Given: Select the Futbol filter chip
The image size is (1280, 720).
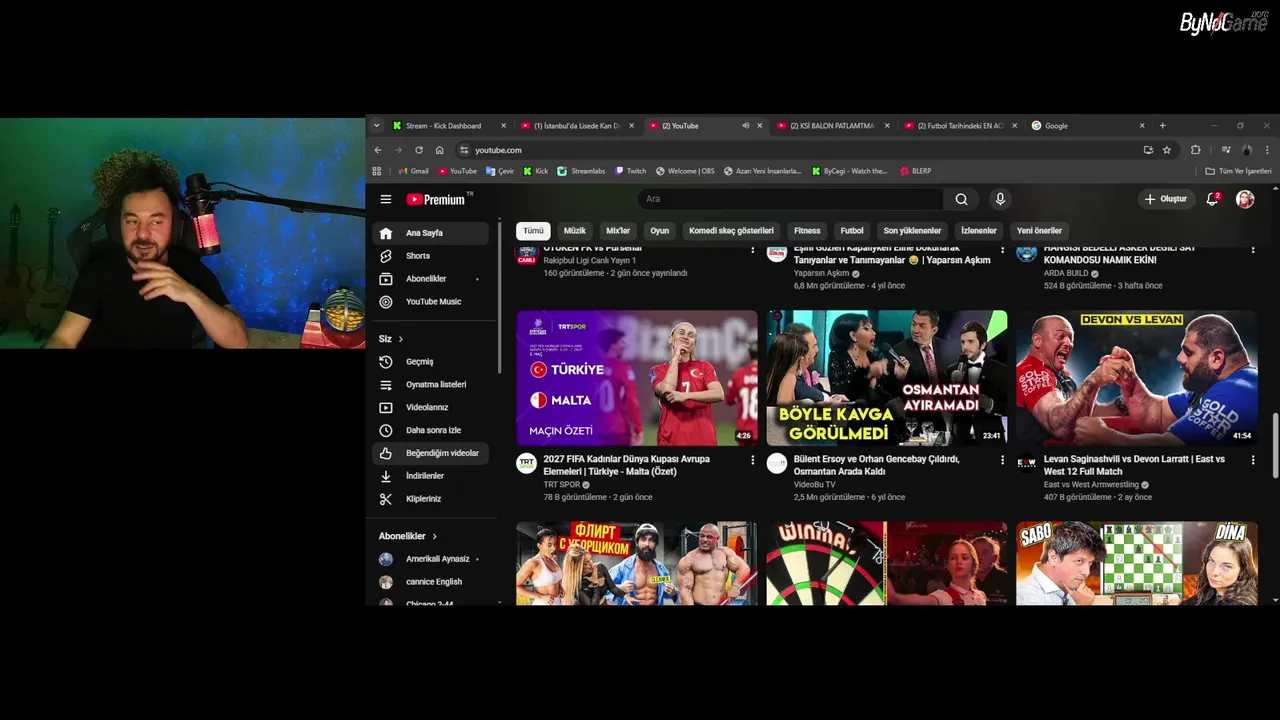Looking at the screenshot, I should click(x=852, y=231).
